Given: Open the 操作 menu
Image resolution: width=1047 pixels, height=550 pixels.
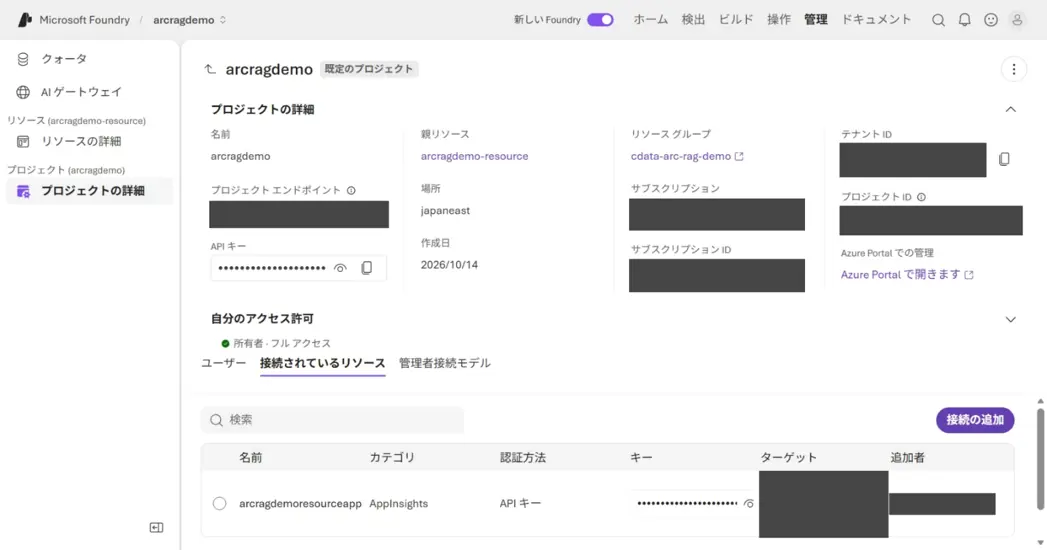Looking at the screenshot, I should point(779,19).
